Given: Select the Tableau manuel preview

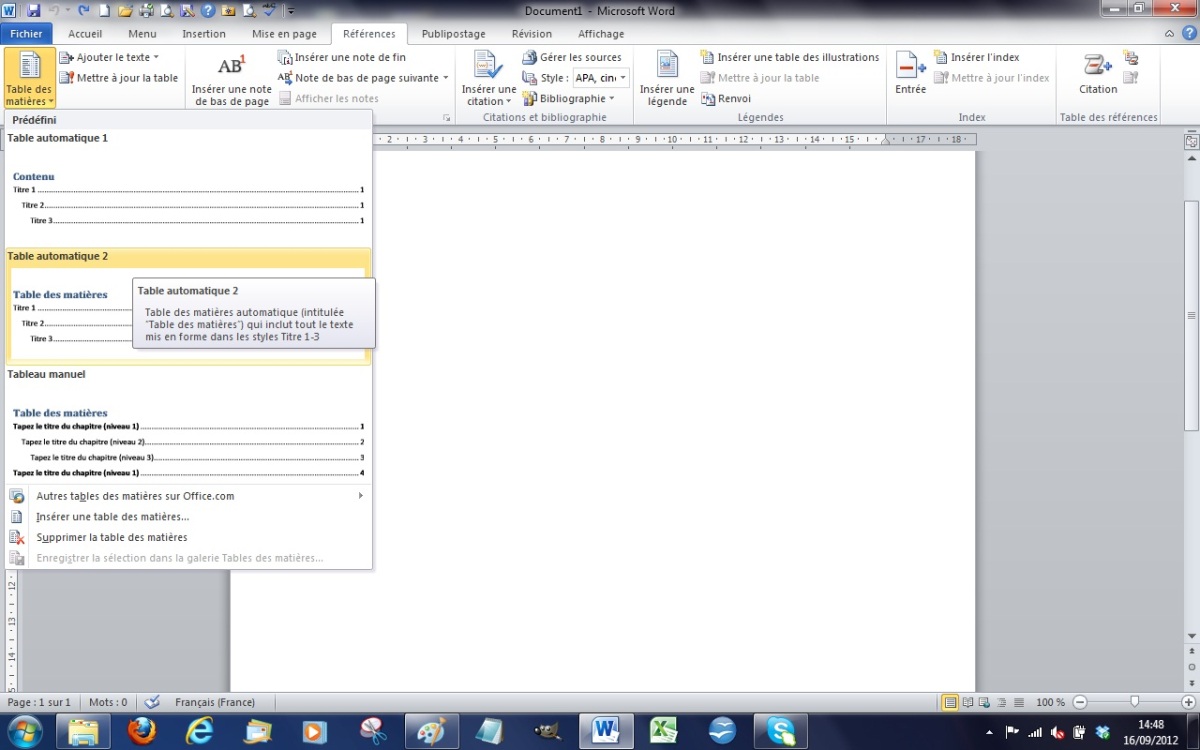Looking at the screenshot, I should tap(188, 425).
